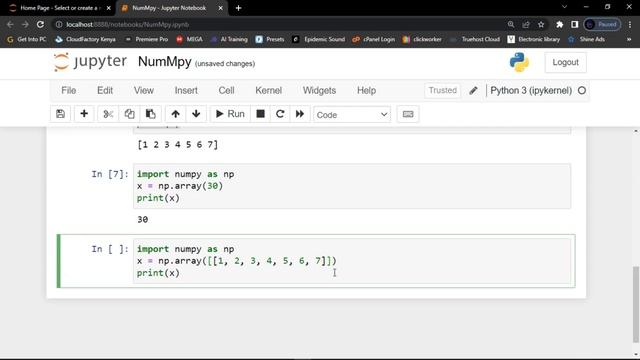
Task: Open the Widgets menu
Action: click(319, 91)
